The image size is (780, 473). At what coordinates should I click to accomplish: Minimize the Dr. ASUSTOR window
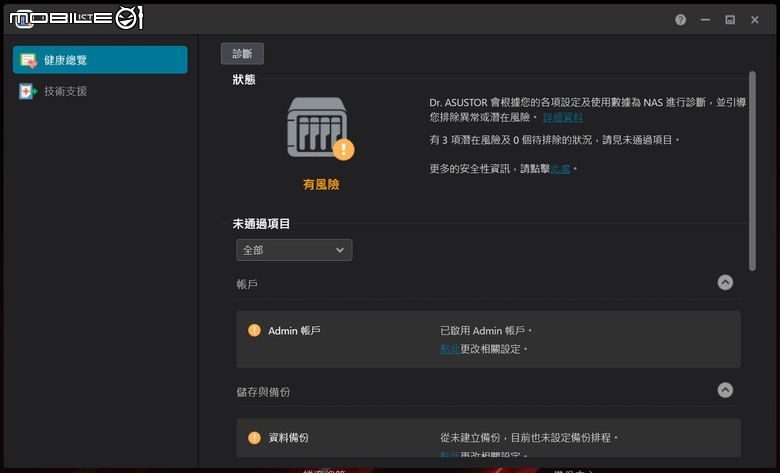click(x=705, y=19)
